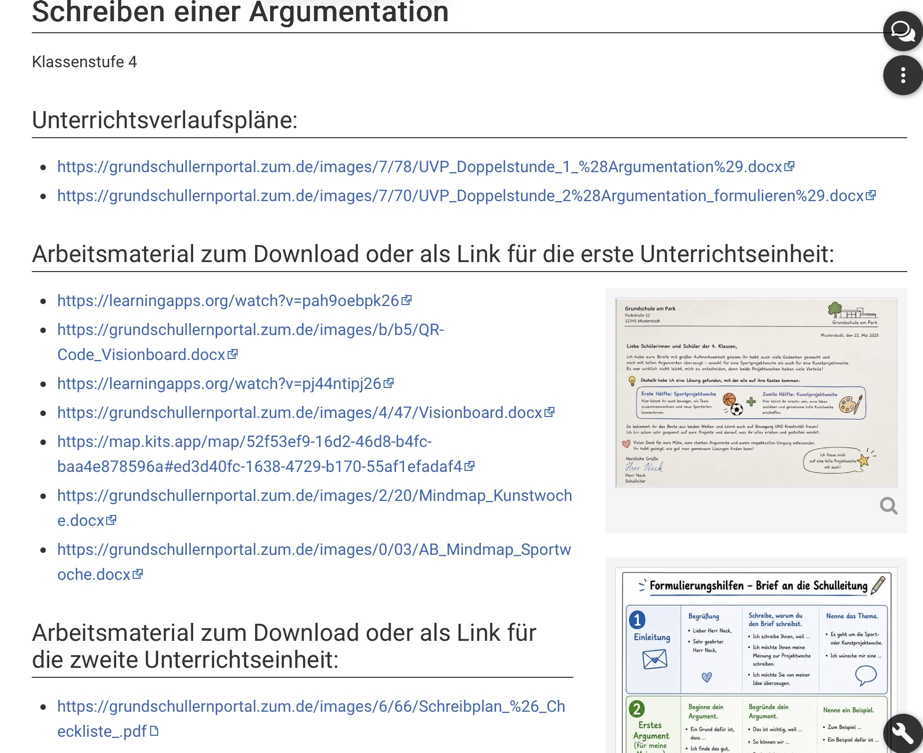Enlarge letter image via magnifier icon

[x=888, y=506]
